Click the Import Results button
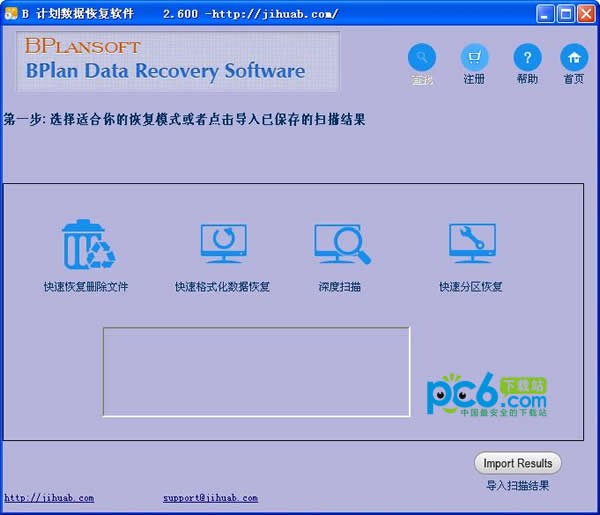The height and width of the screenshot is (515, 600). (518, 463)
